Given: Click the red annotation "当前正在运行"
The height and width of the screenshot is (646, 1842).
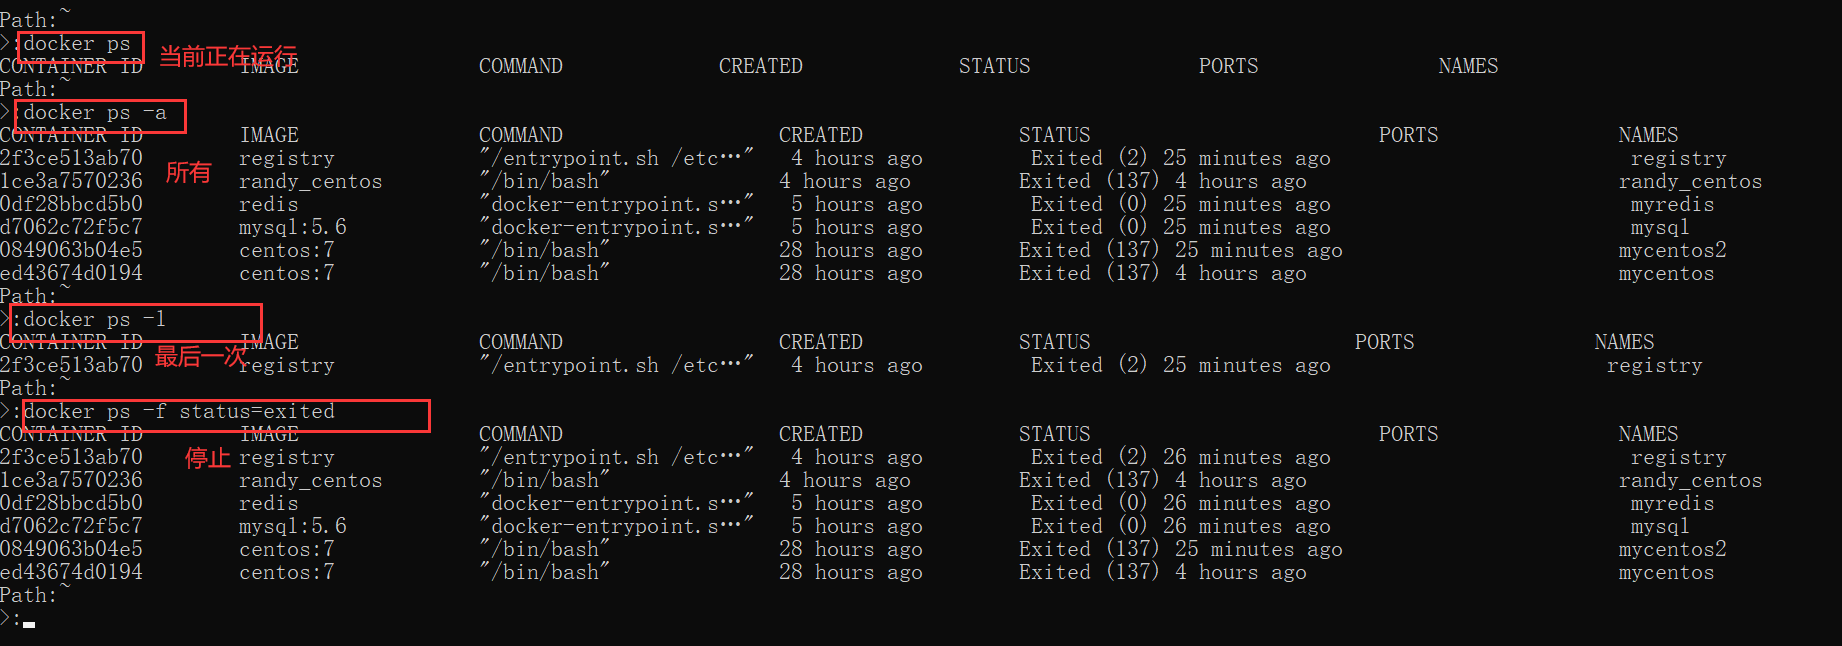Looking at the screenshot, I should (x=228, y=56).
